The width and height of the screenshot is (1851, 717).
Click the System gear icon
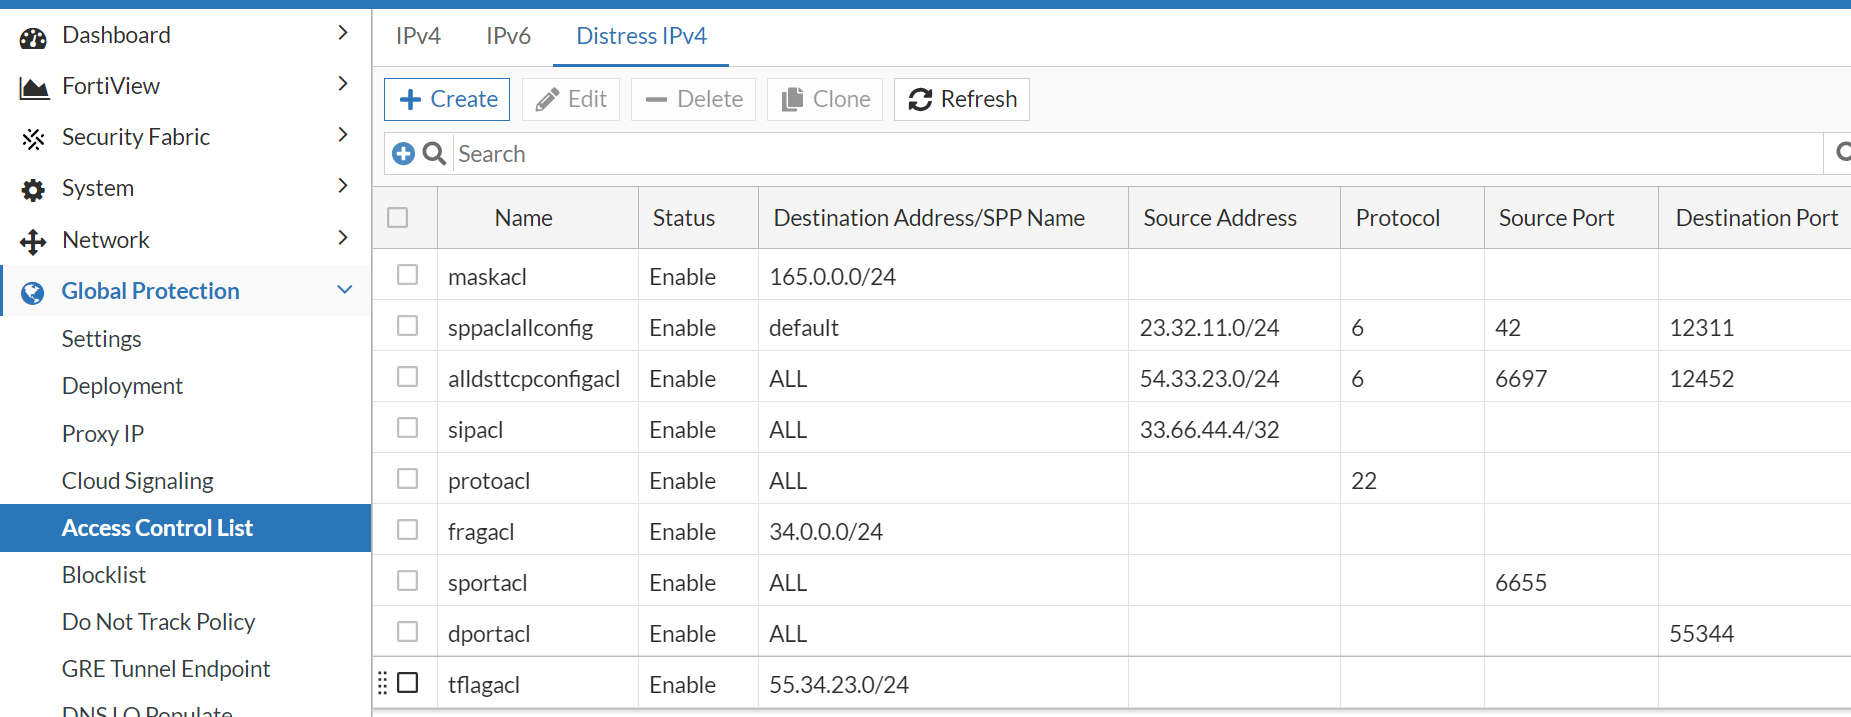[x=33, y=190]
